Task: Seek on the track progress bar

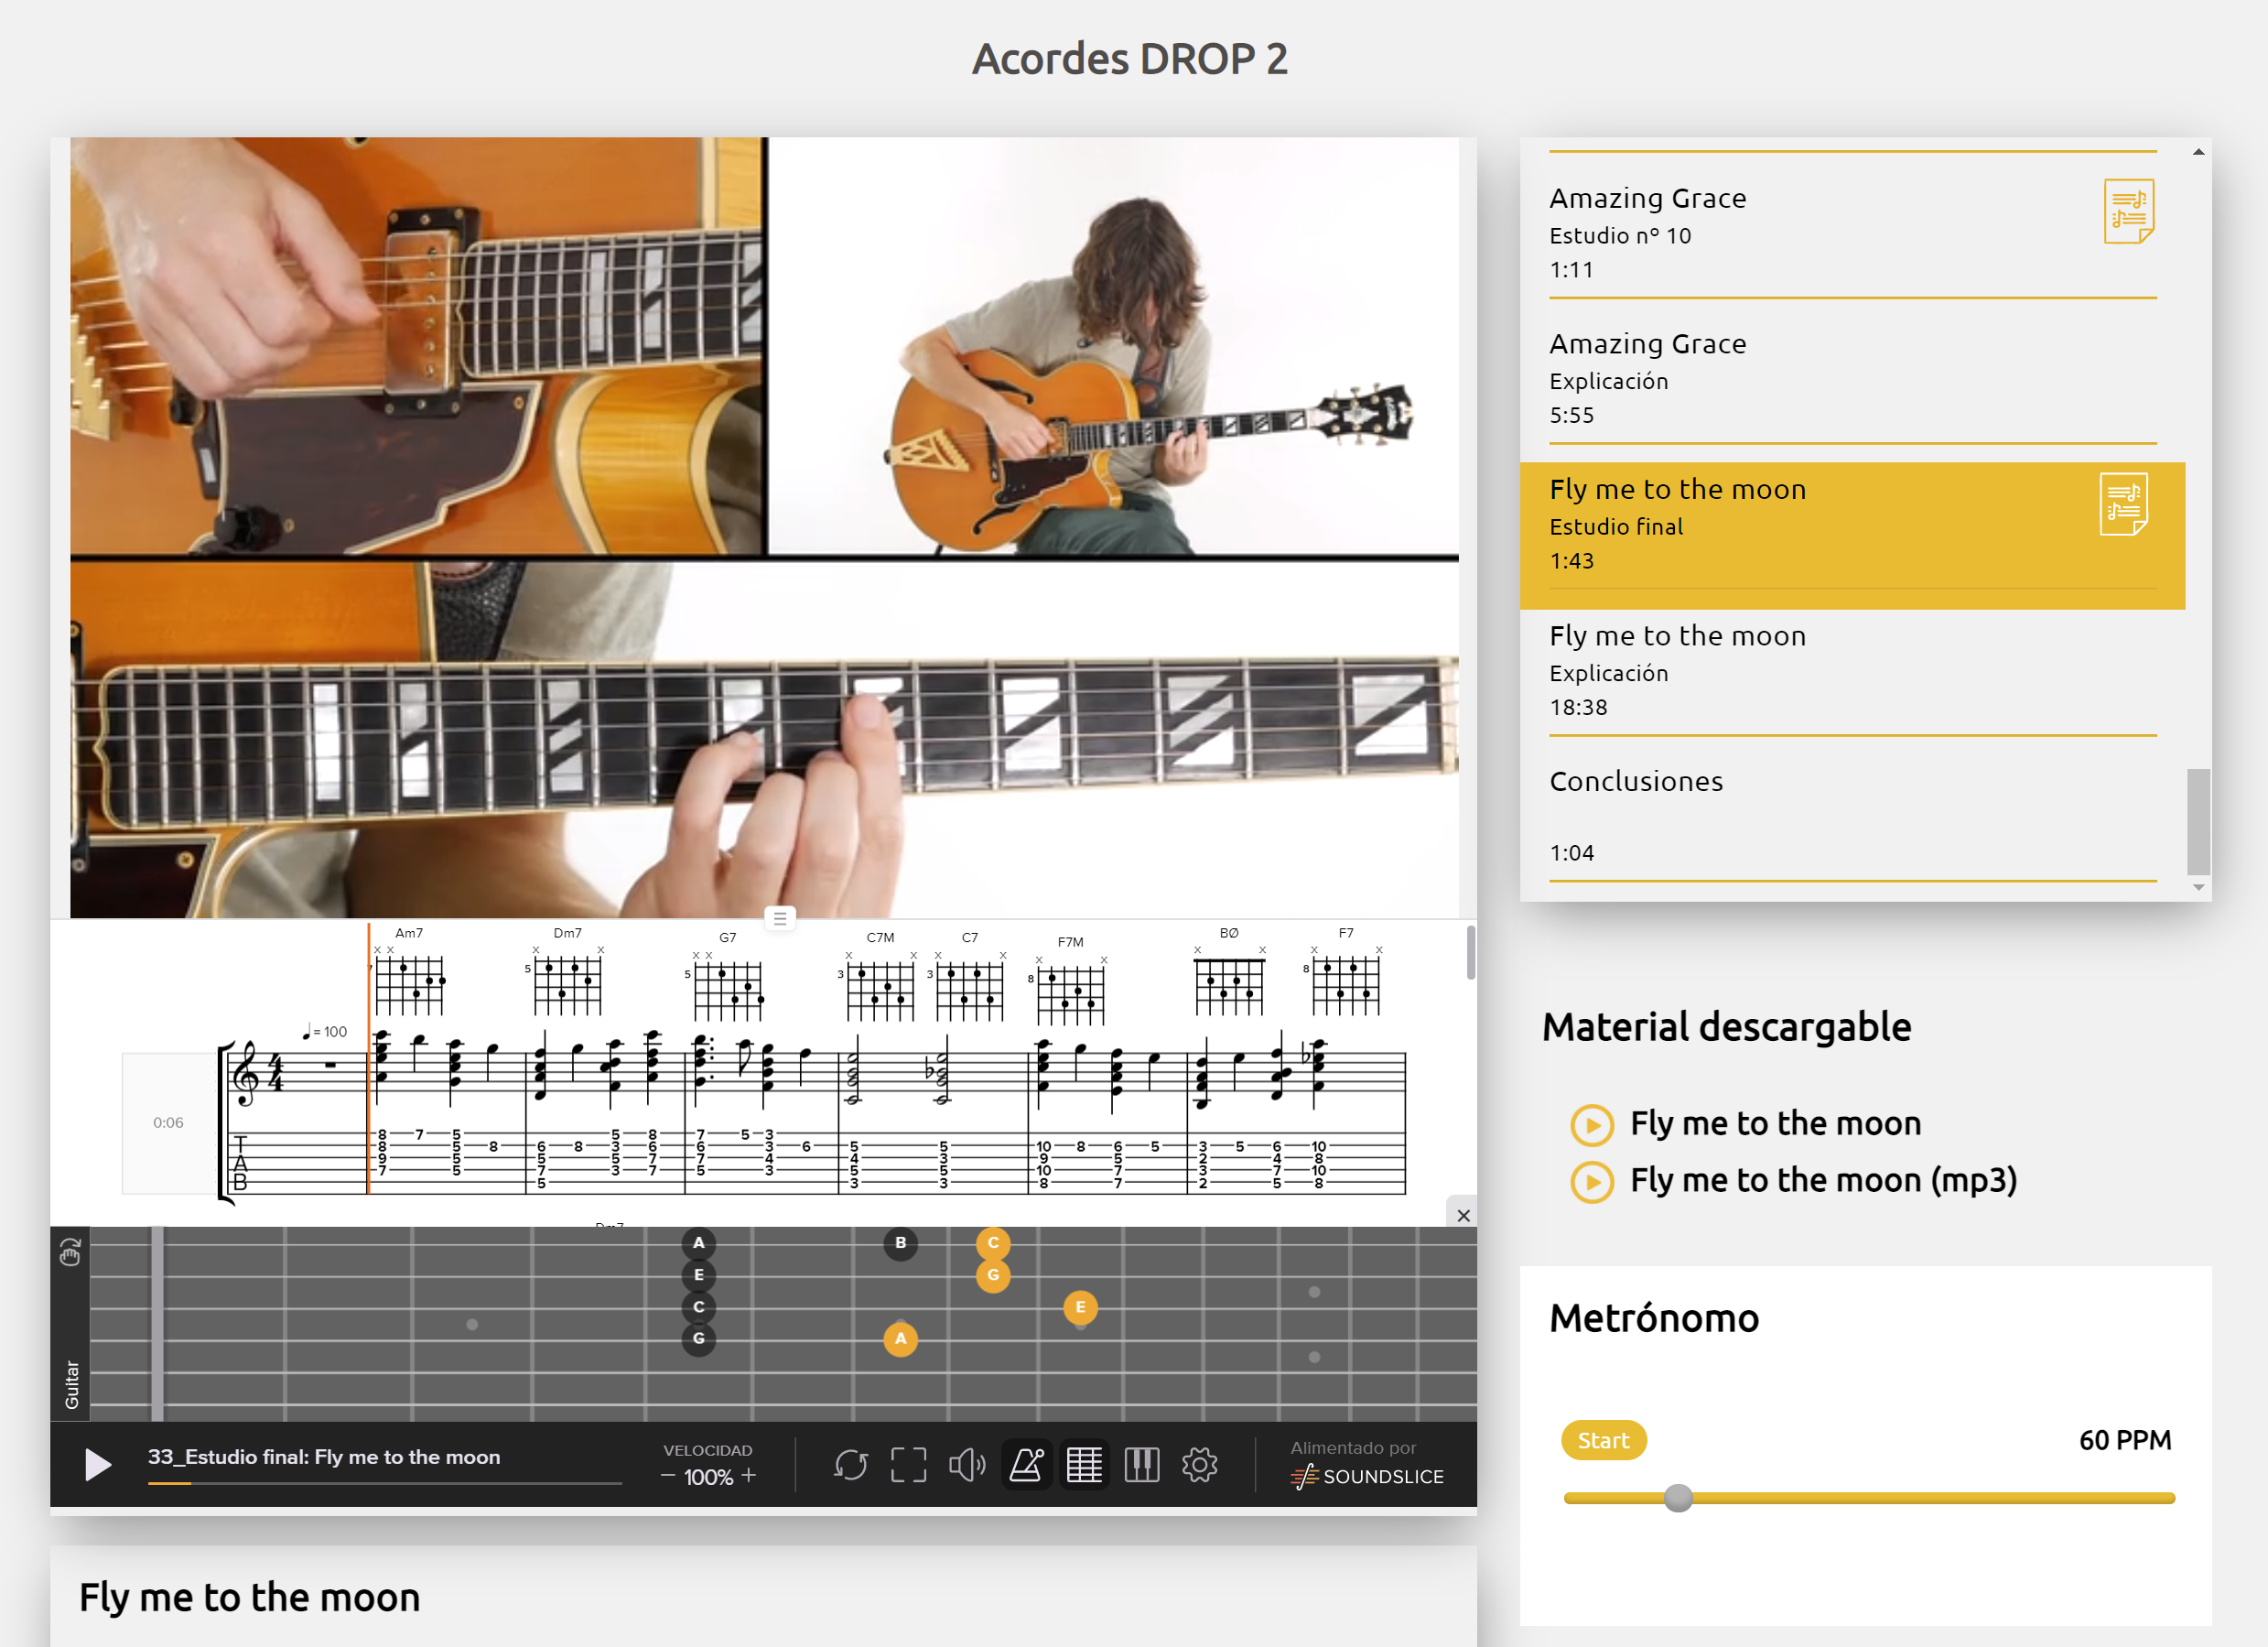Action: (x=385, y=1483)
